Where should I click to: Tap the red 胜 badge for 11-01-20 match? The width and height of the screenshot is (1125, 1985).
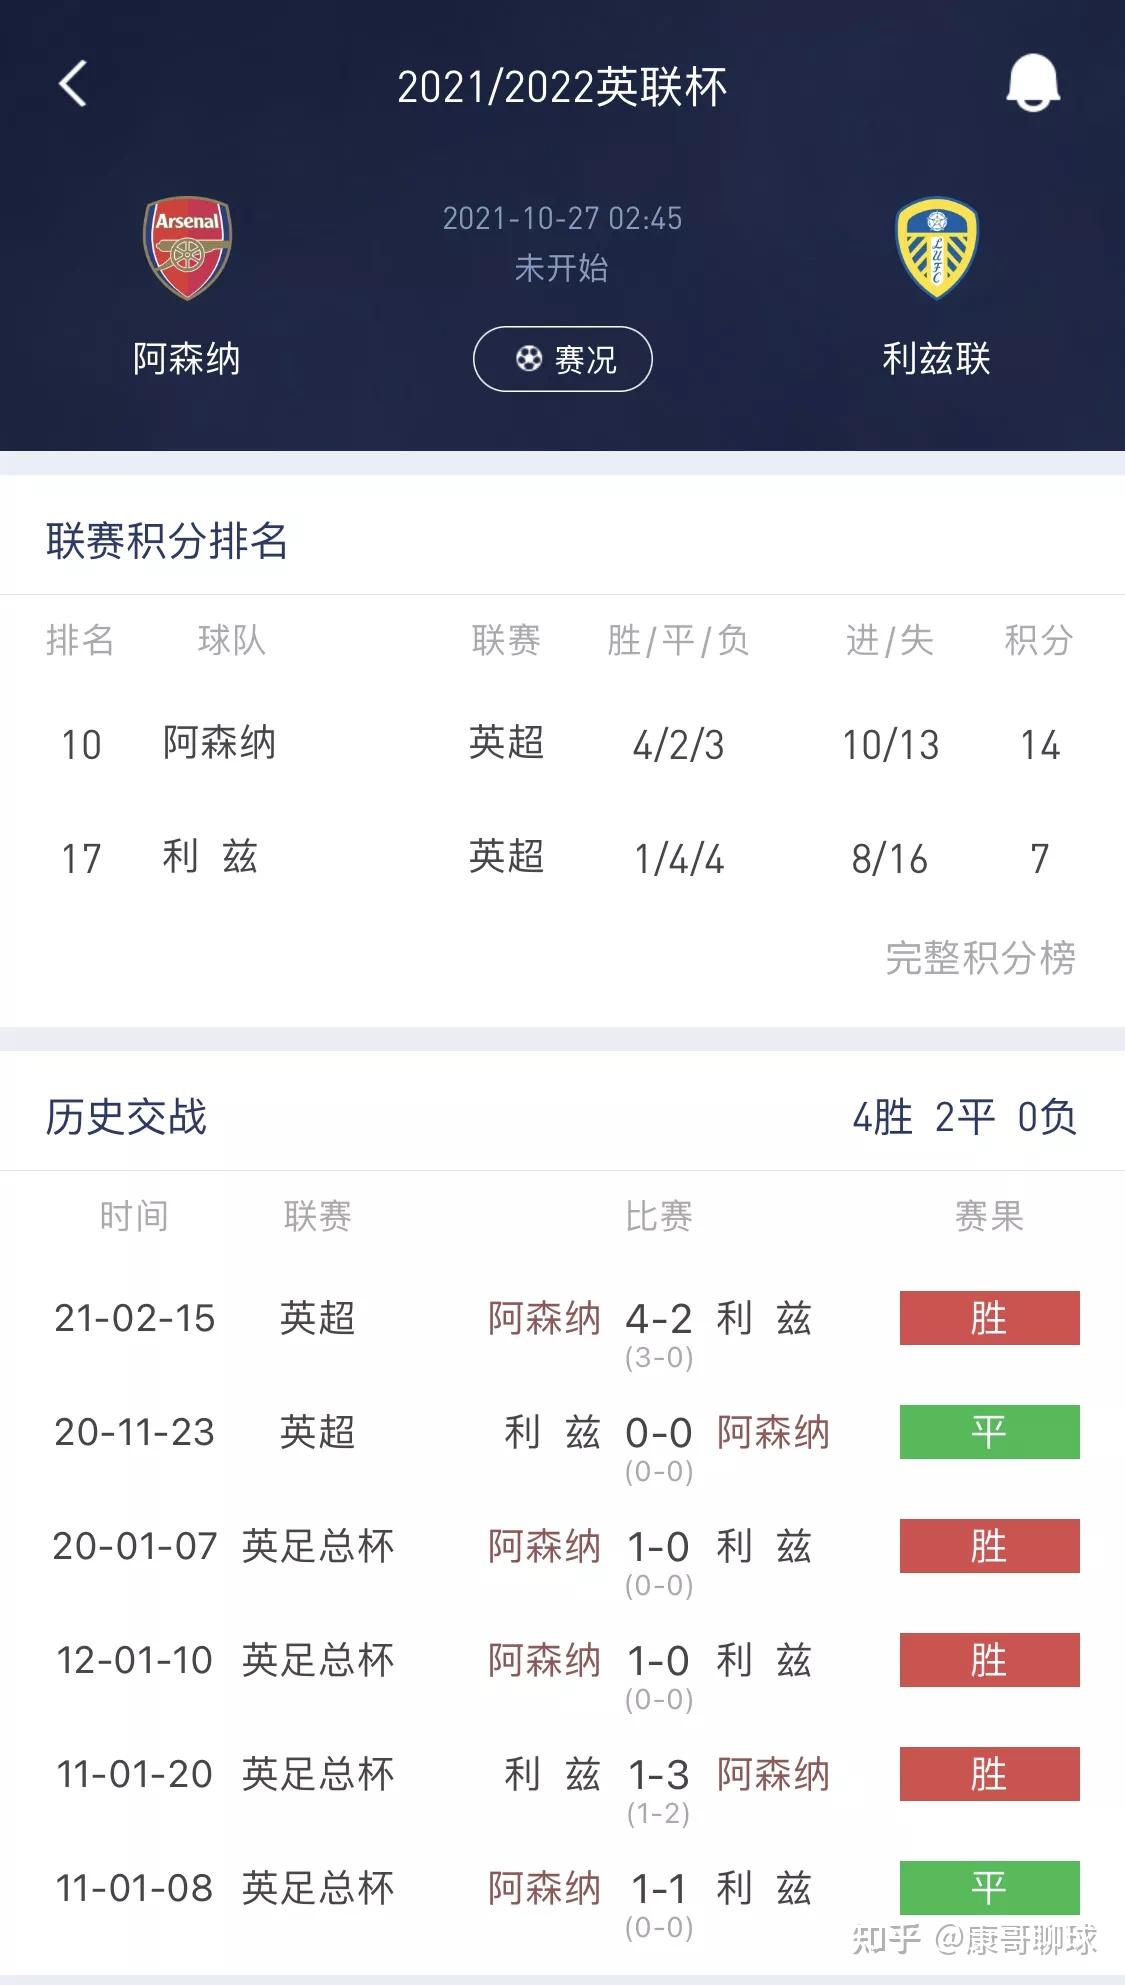pyautogui.click(x=988, y=1775)
